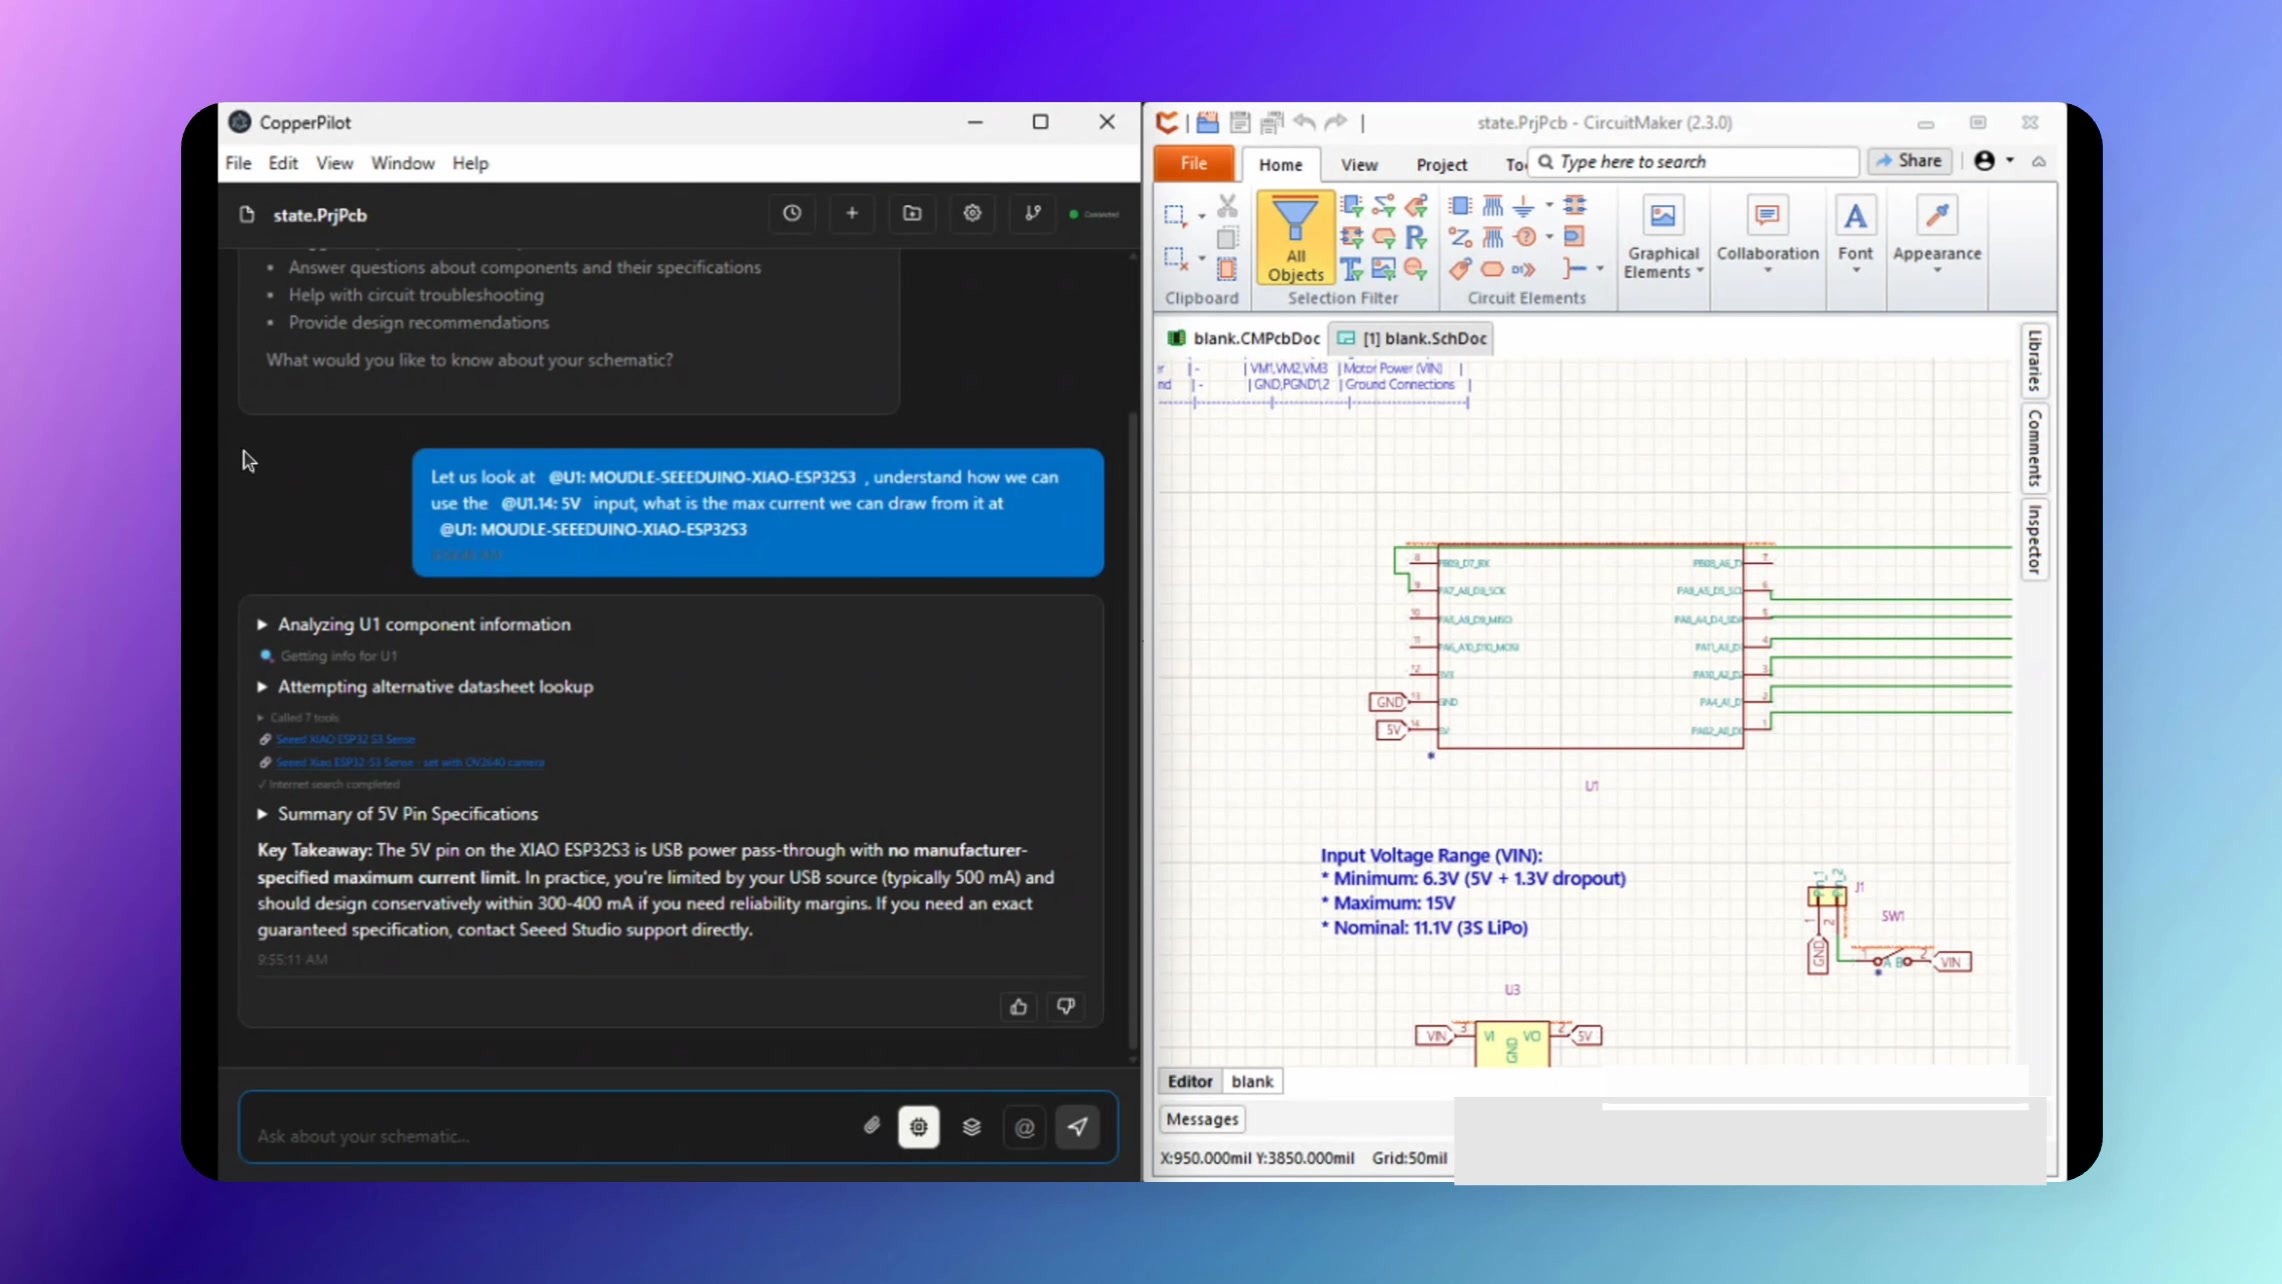This screenshot has width=2282, height=1284.
Task: Open the git branch icon in CopperPilot
Action: 1032,213
